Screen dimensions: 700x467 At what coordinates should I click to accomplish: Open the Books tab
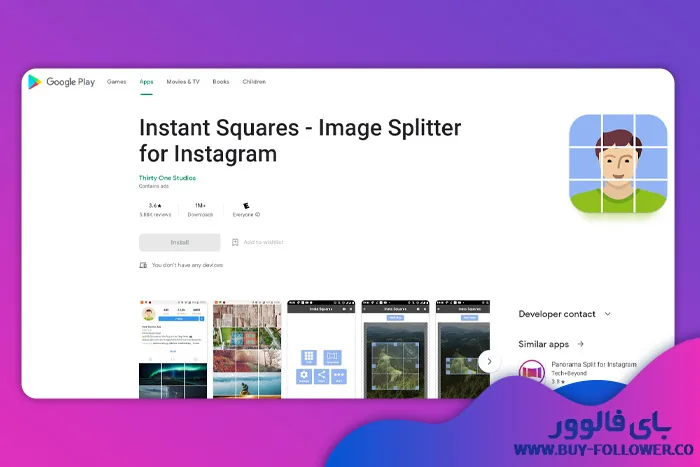click(x=221, y=82)
